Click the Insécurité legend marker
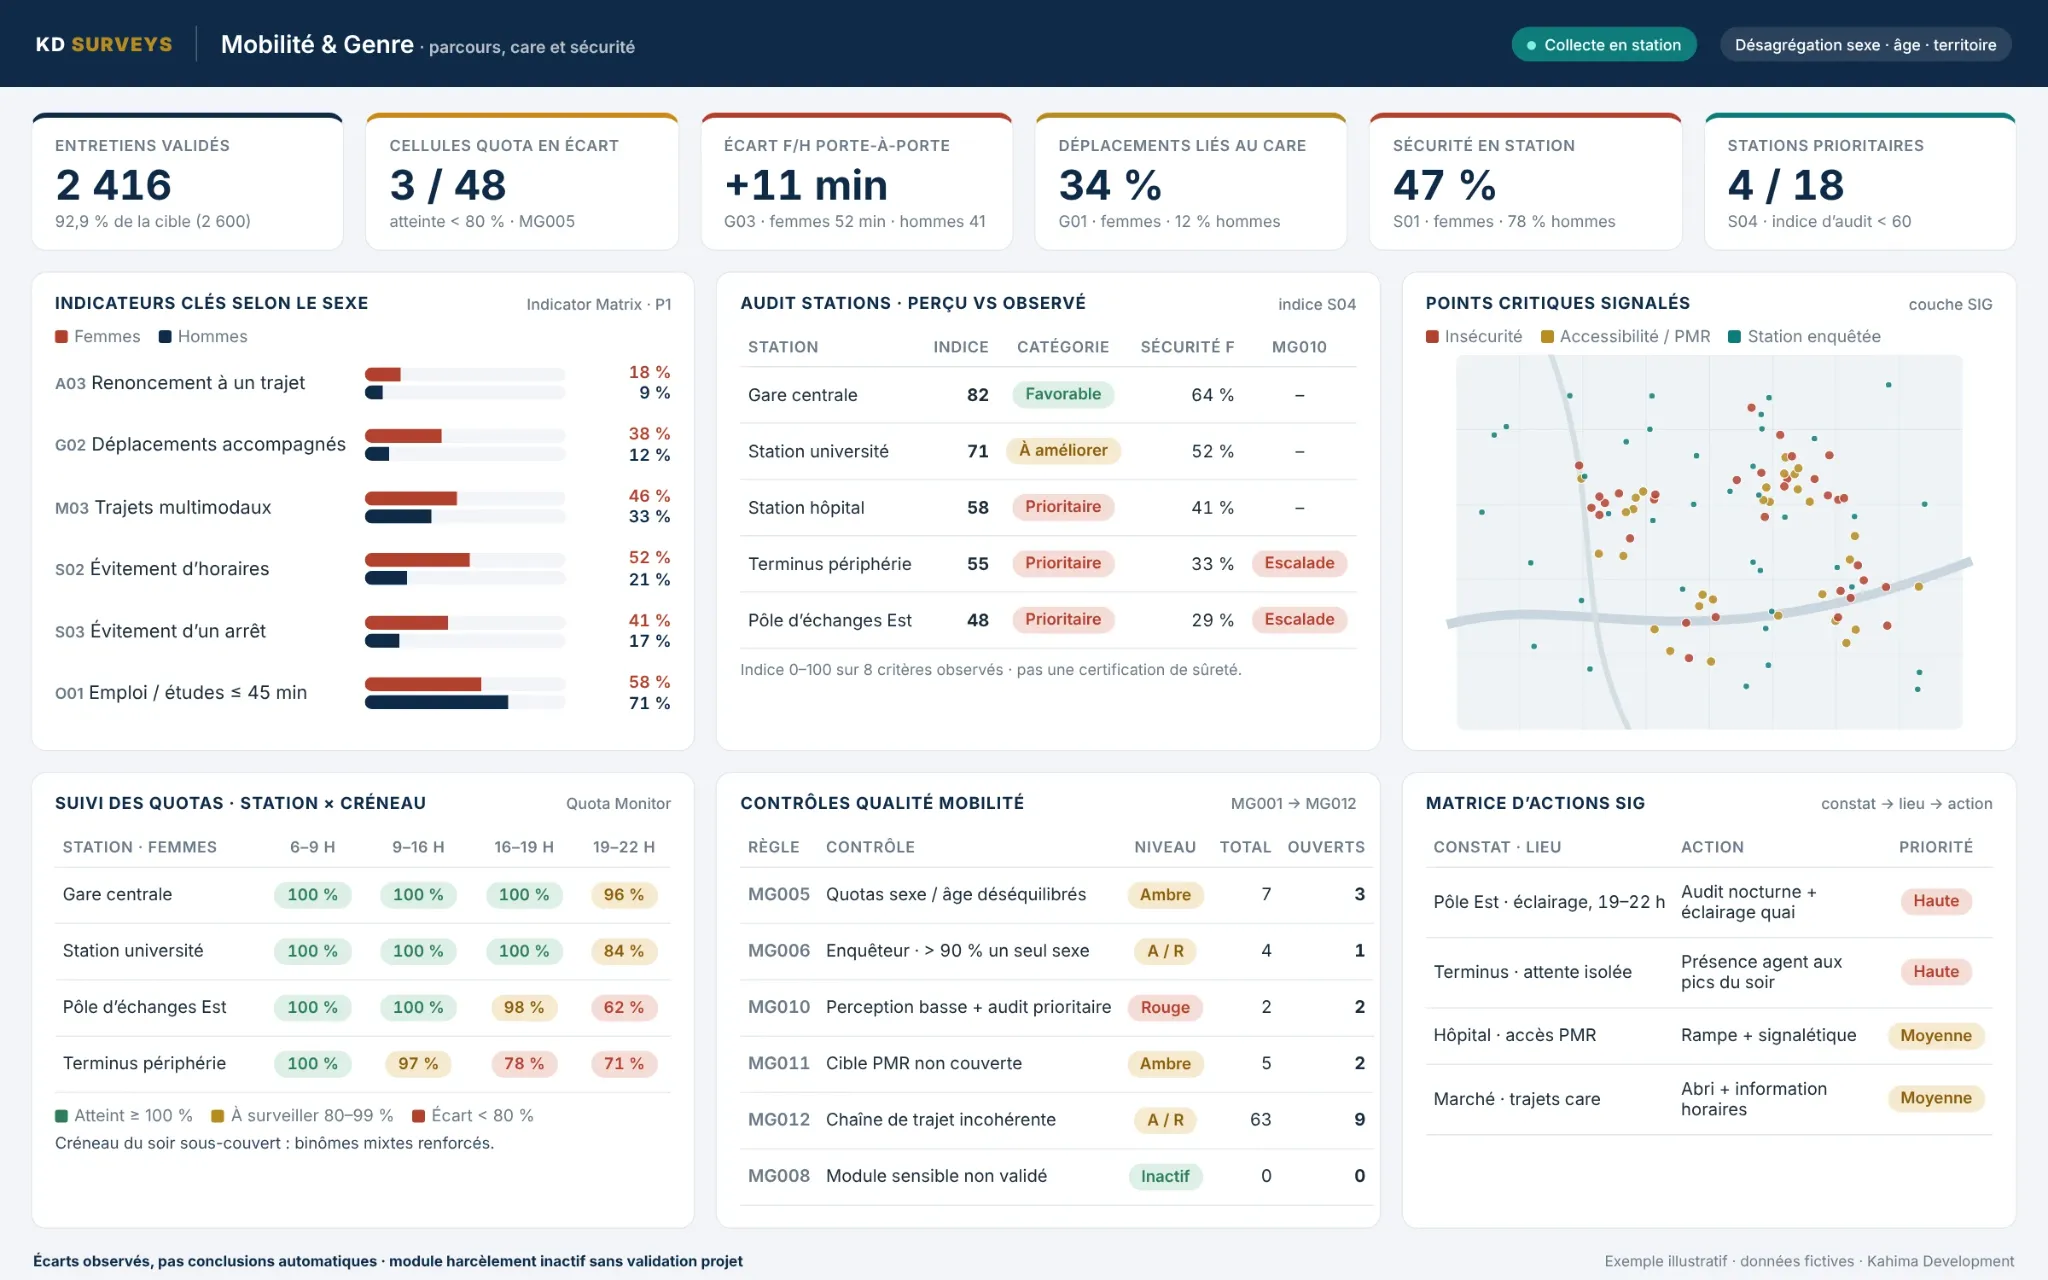2048x1280 pixels. tap(1432, 336)
